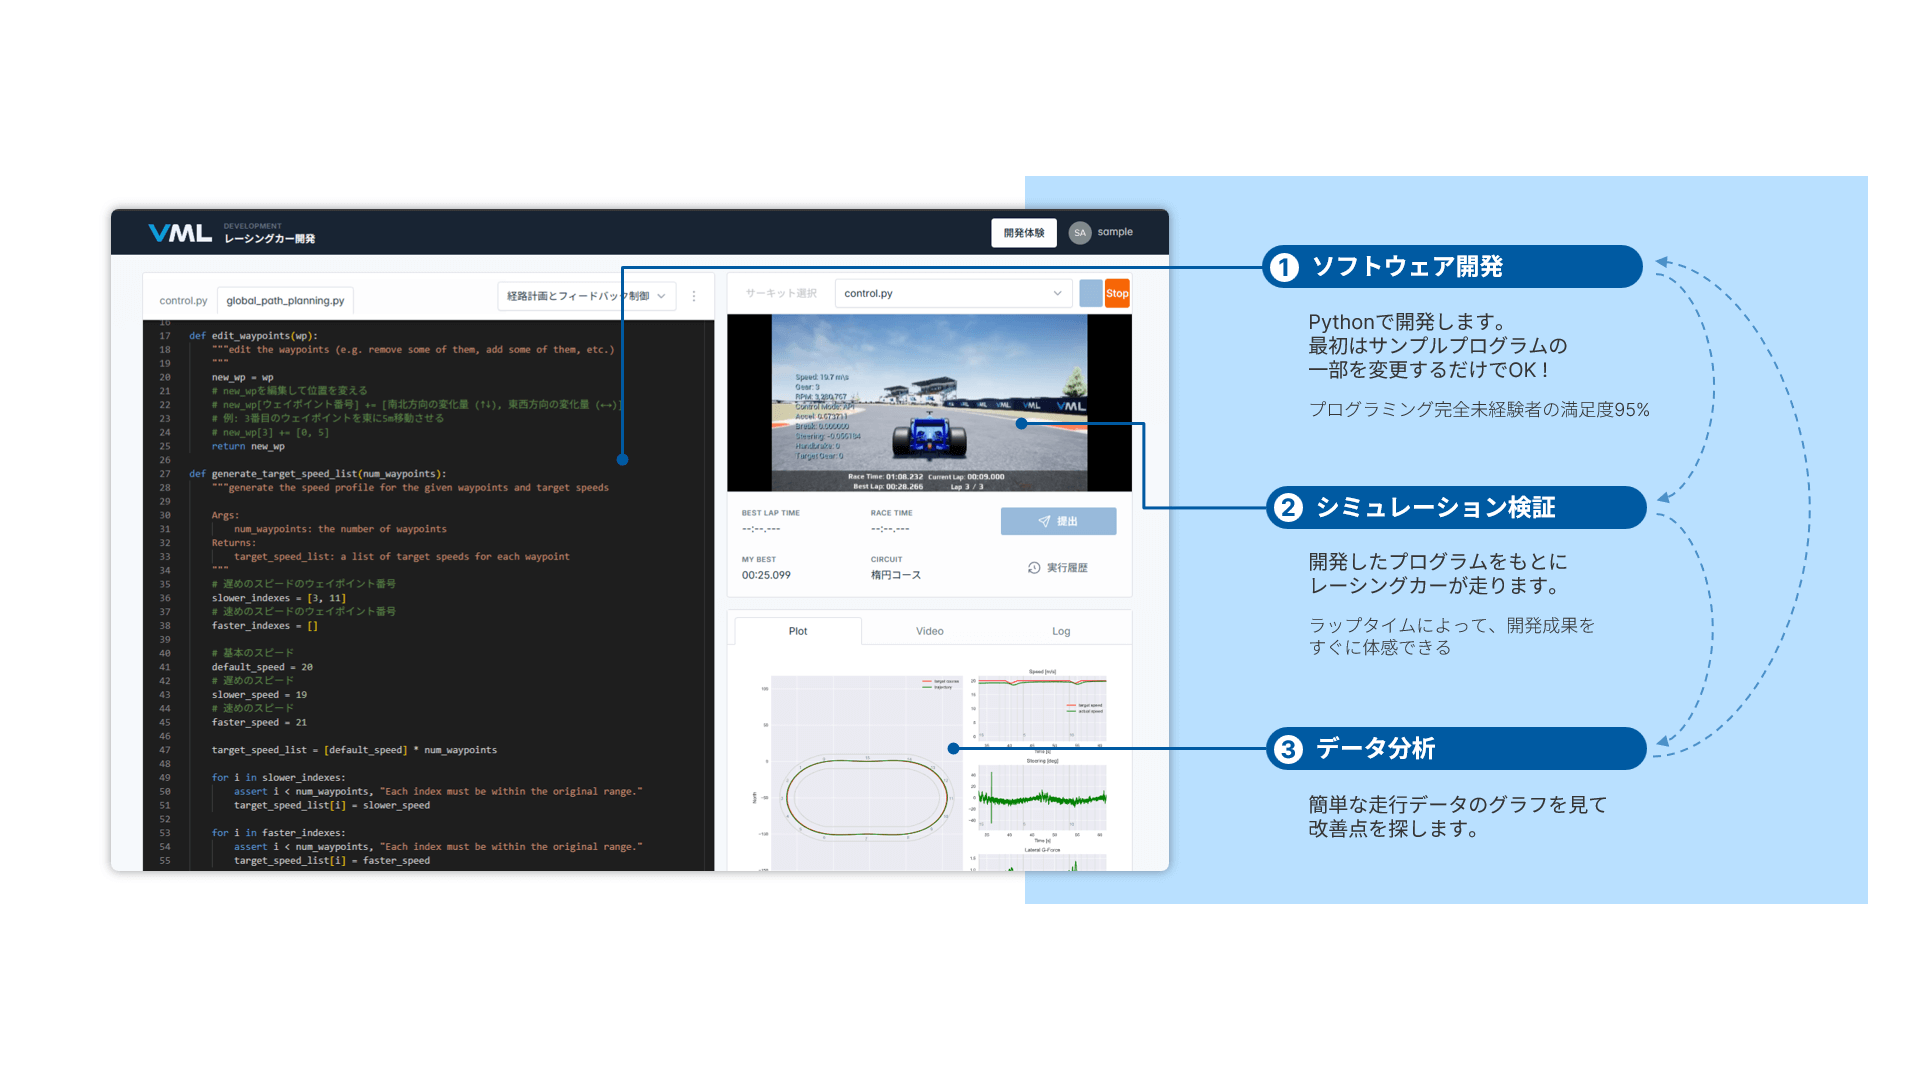Switch to the Video tab
The width and height of the screenshot is (1920, 1080).
tap(929, 630)
